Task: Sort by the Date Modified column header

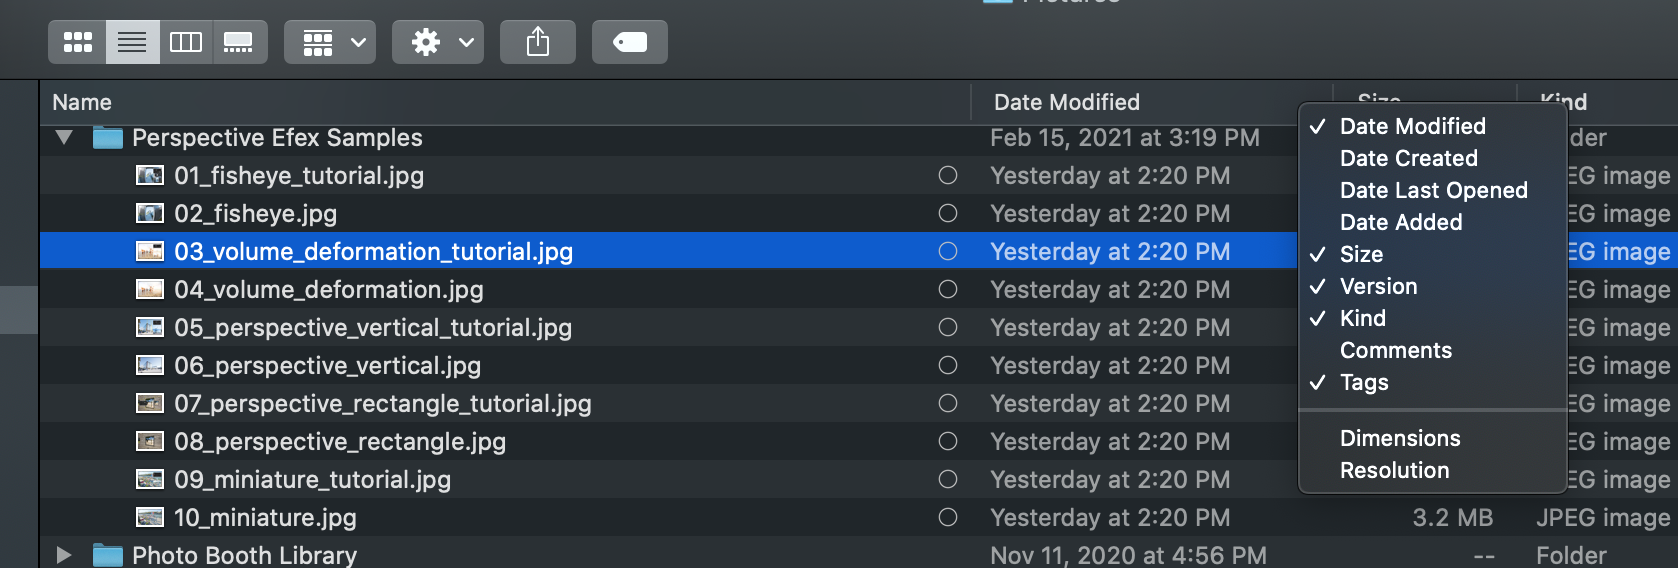Action: tap(1066, 102)
